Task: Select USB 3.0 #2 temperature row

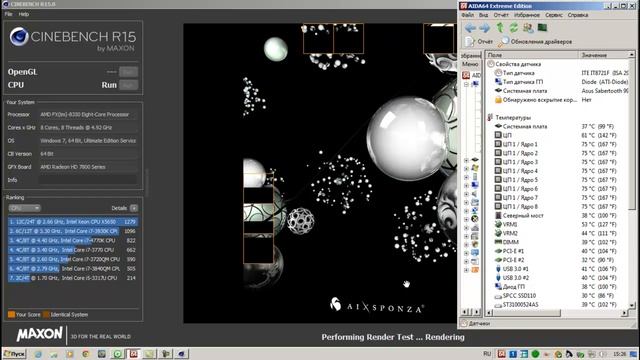Action: (557, 278)
